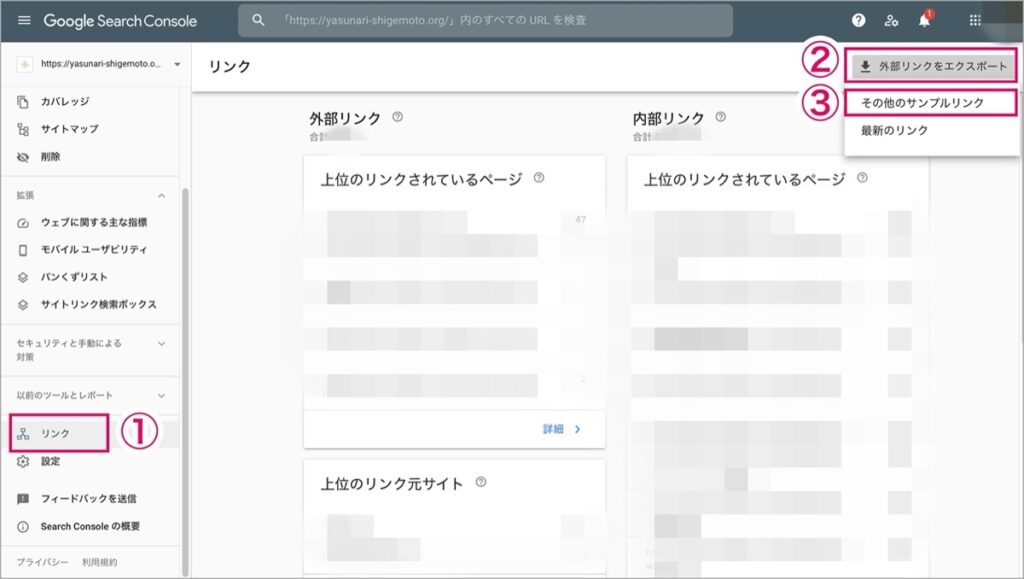Select 最新のリンク menu option
Viewport: 1024px width, 579px height.
pos(931,131)
